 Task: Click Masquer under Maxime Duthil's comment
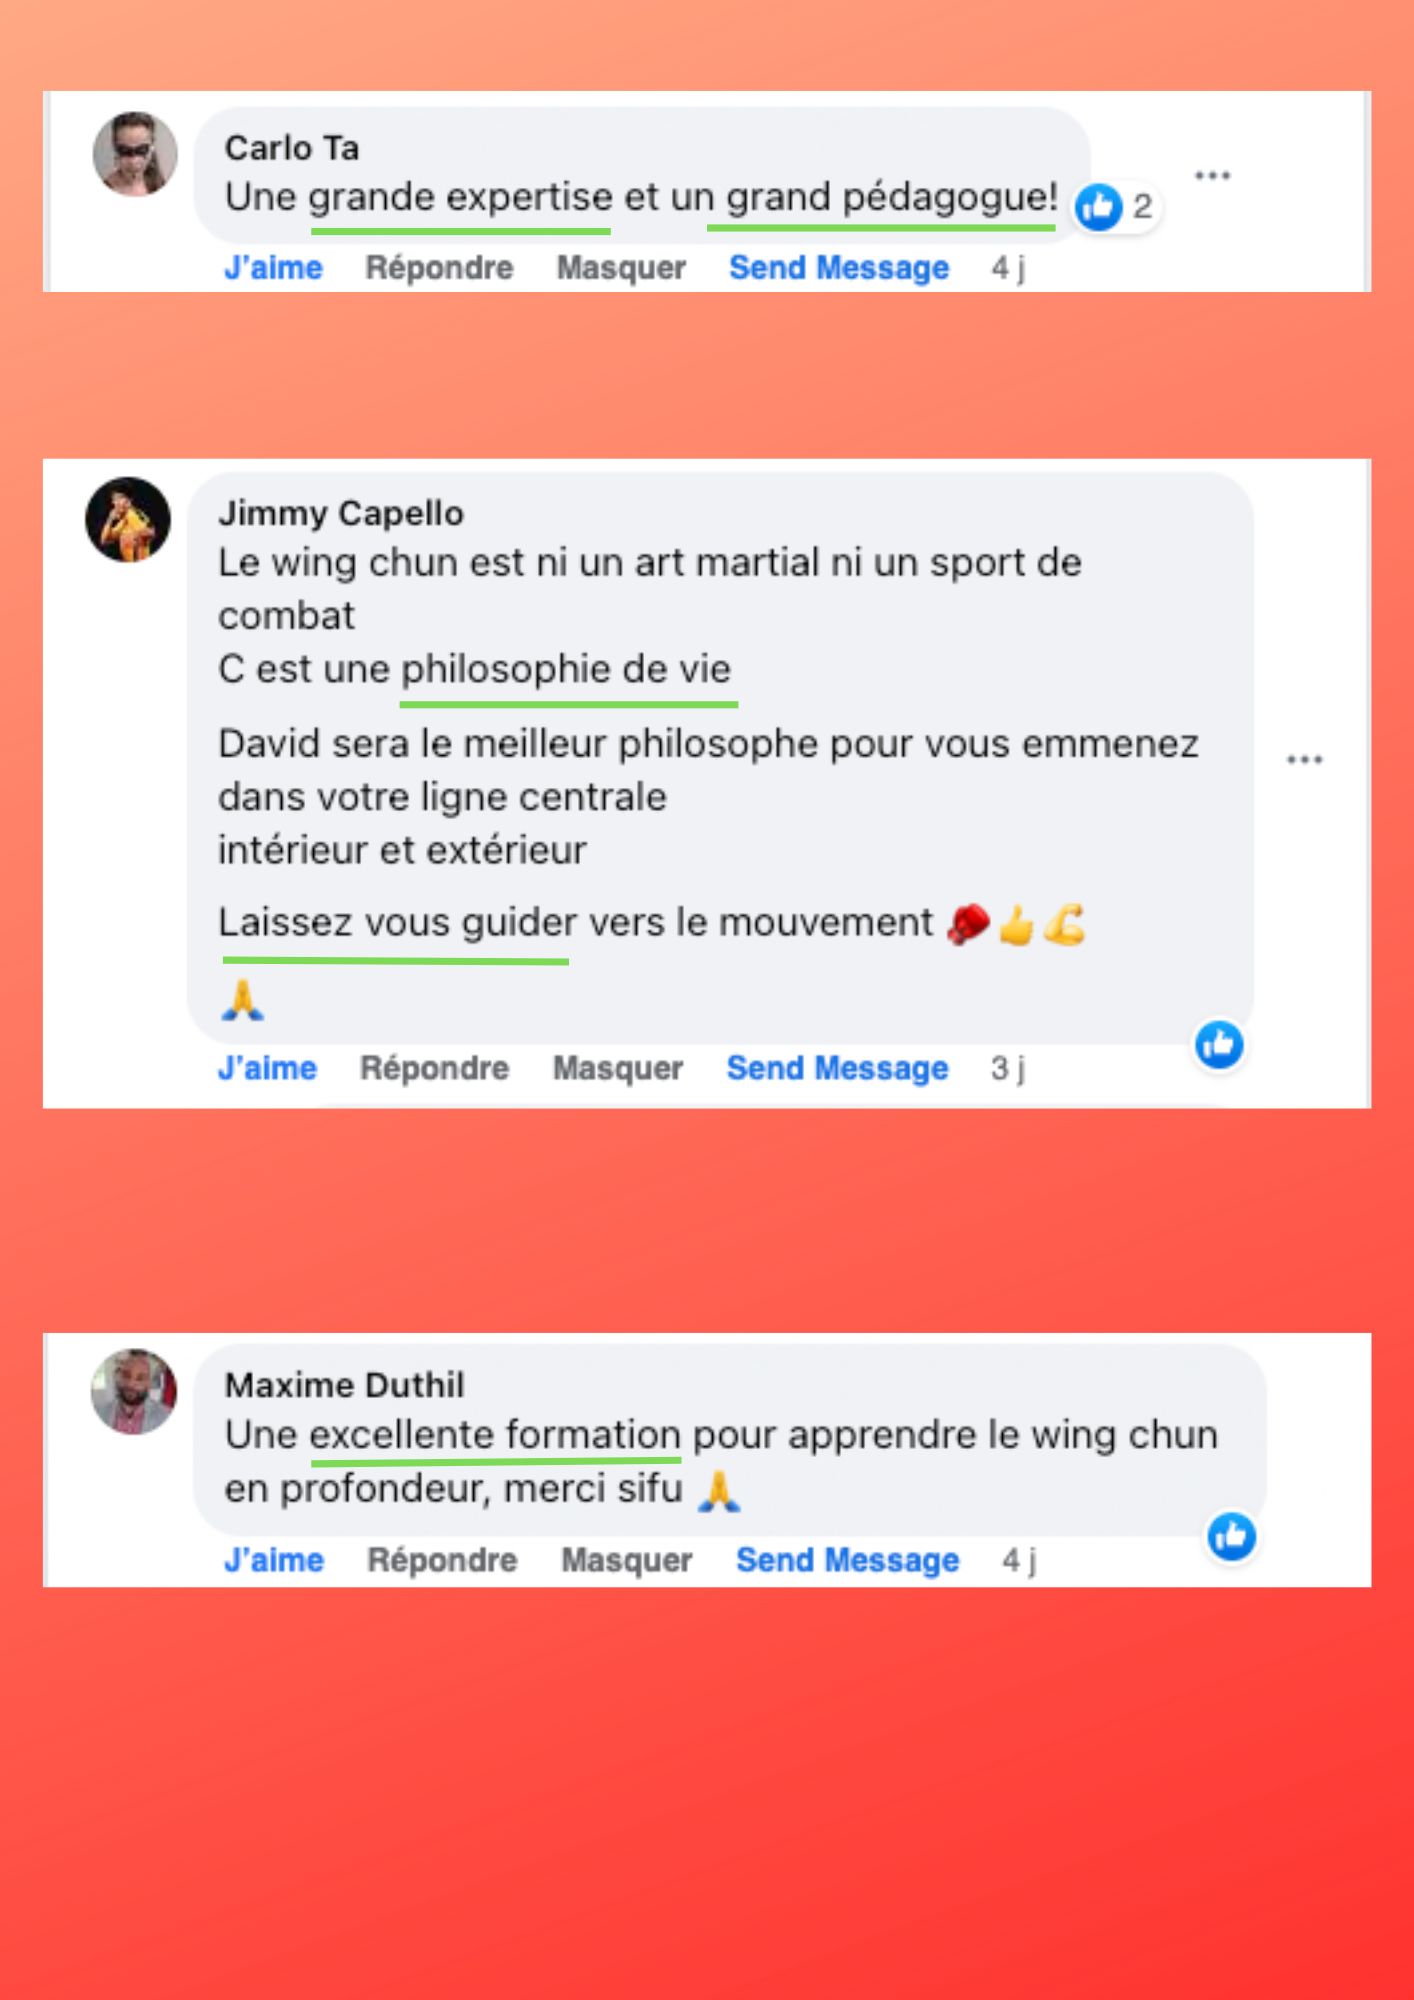626,1560
